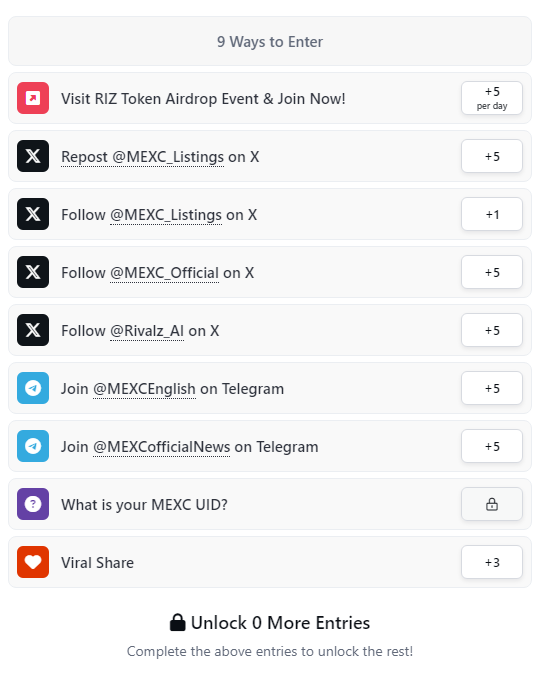
Task: Click the X icon beside Follow @MEXC_Listings
Action: pos(33,214)
